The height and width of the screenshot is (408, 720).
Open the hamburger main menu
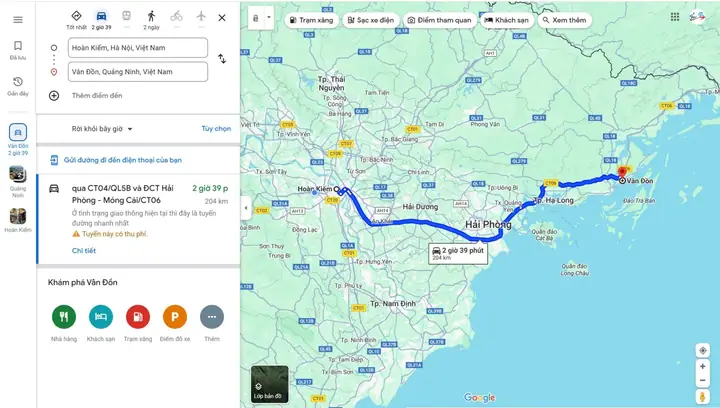click(17, 19)
